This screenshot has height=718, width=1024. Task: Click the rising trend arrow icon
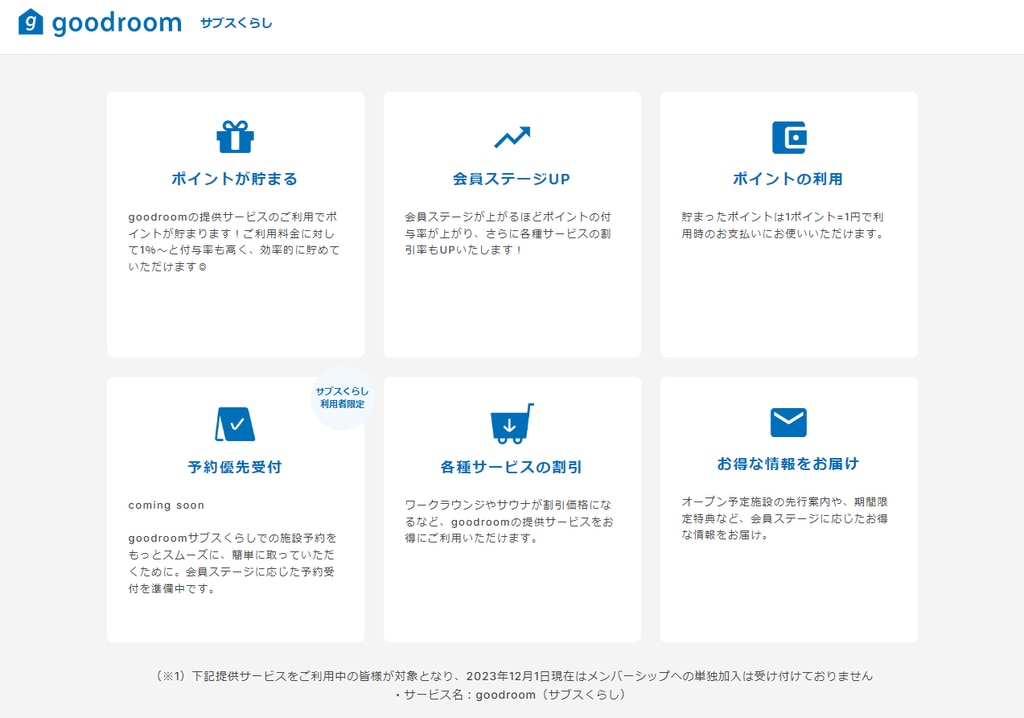(512, 137)
